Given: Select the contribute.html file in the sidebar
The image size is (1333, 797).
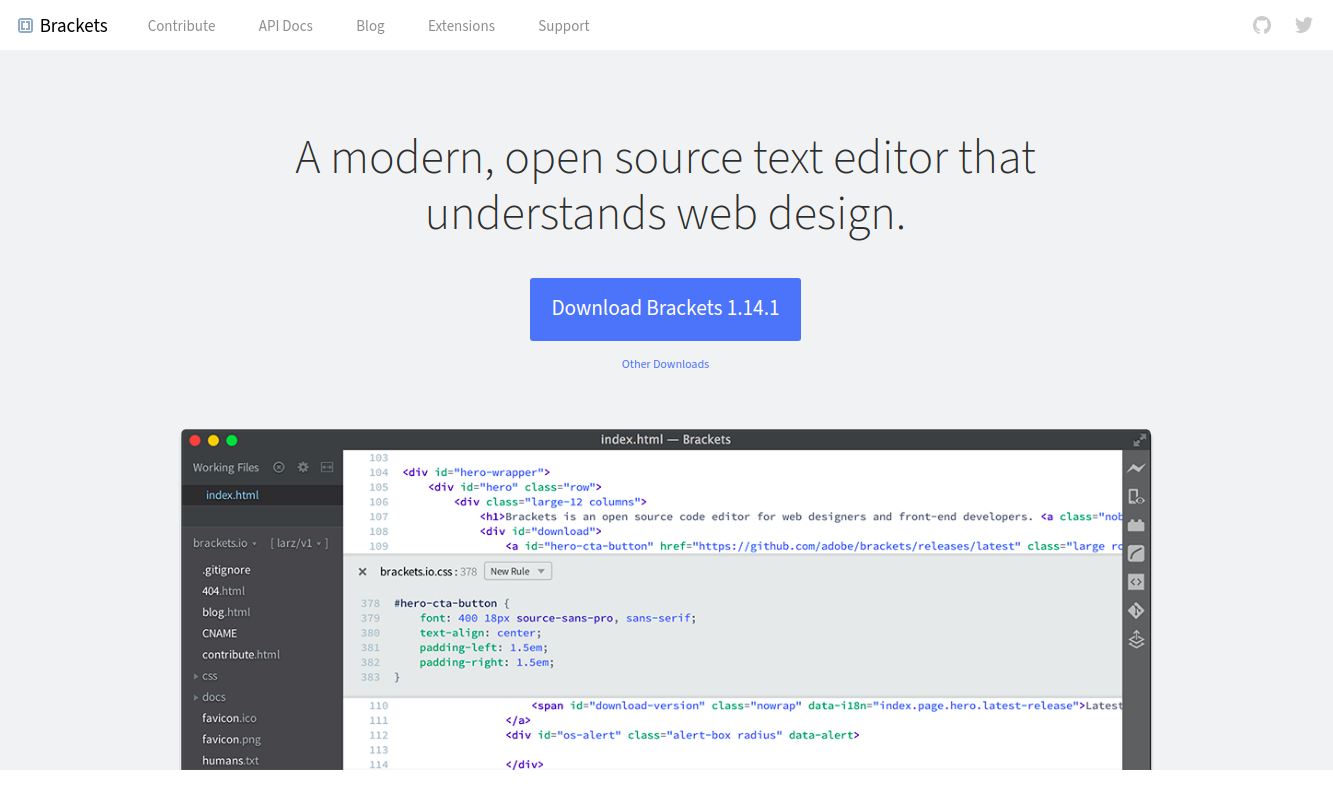Looking at the screenshot, I should coord(241,654).
